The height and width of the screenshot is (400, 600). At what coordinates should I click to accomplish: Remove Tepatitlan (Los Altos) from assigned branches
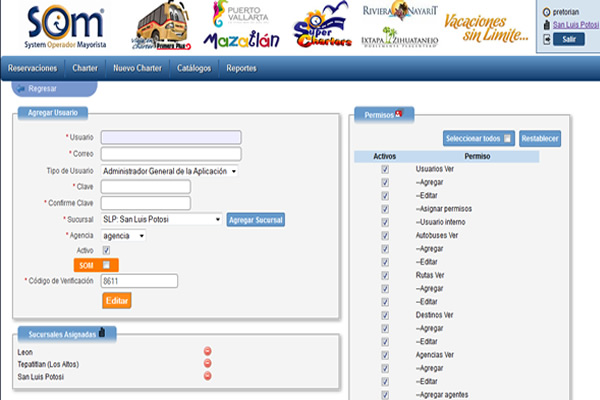208,363
